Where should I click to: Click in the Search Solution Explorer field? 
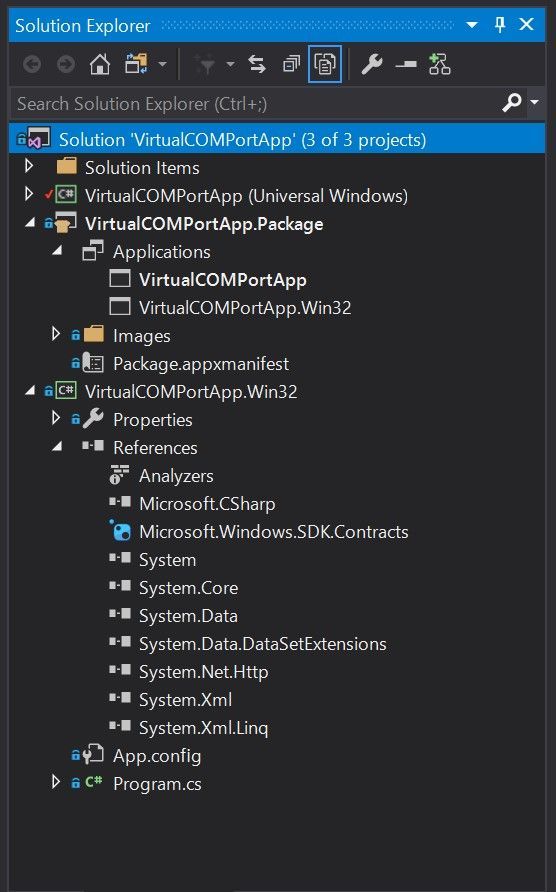click(255, 104)
